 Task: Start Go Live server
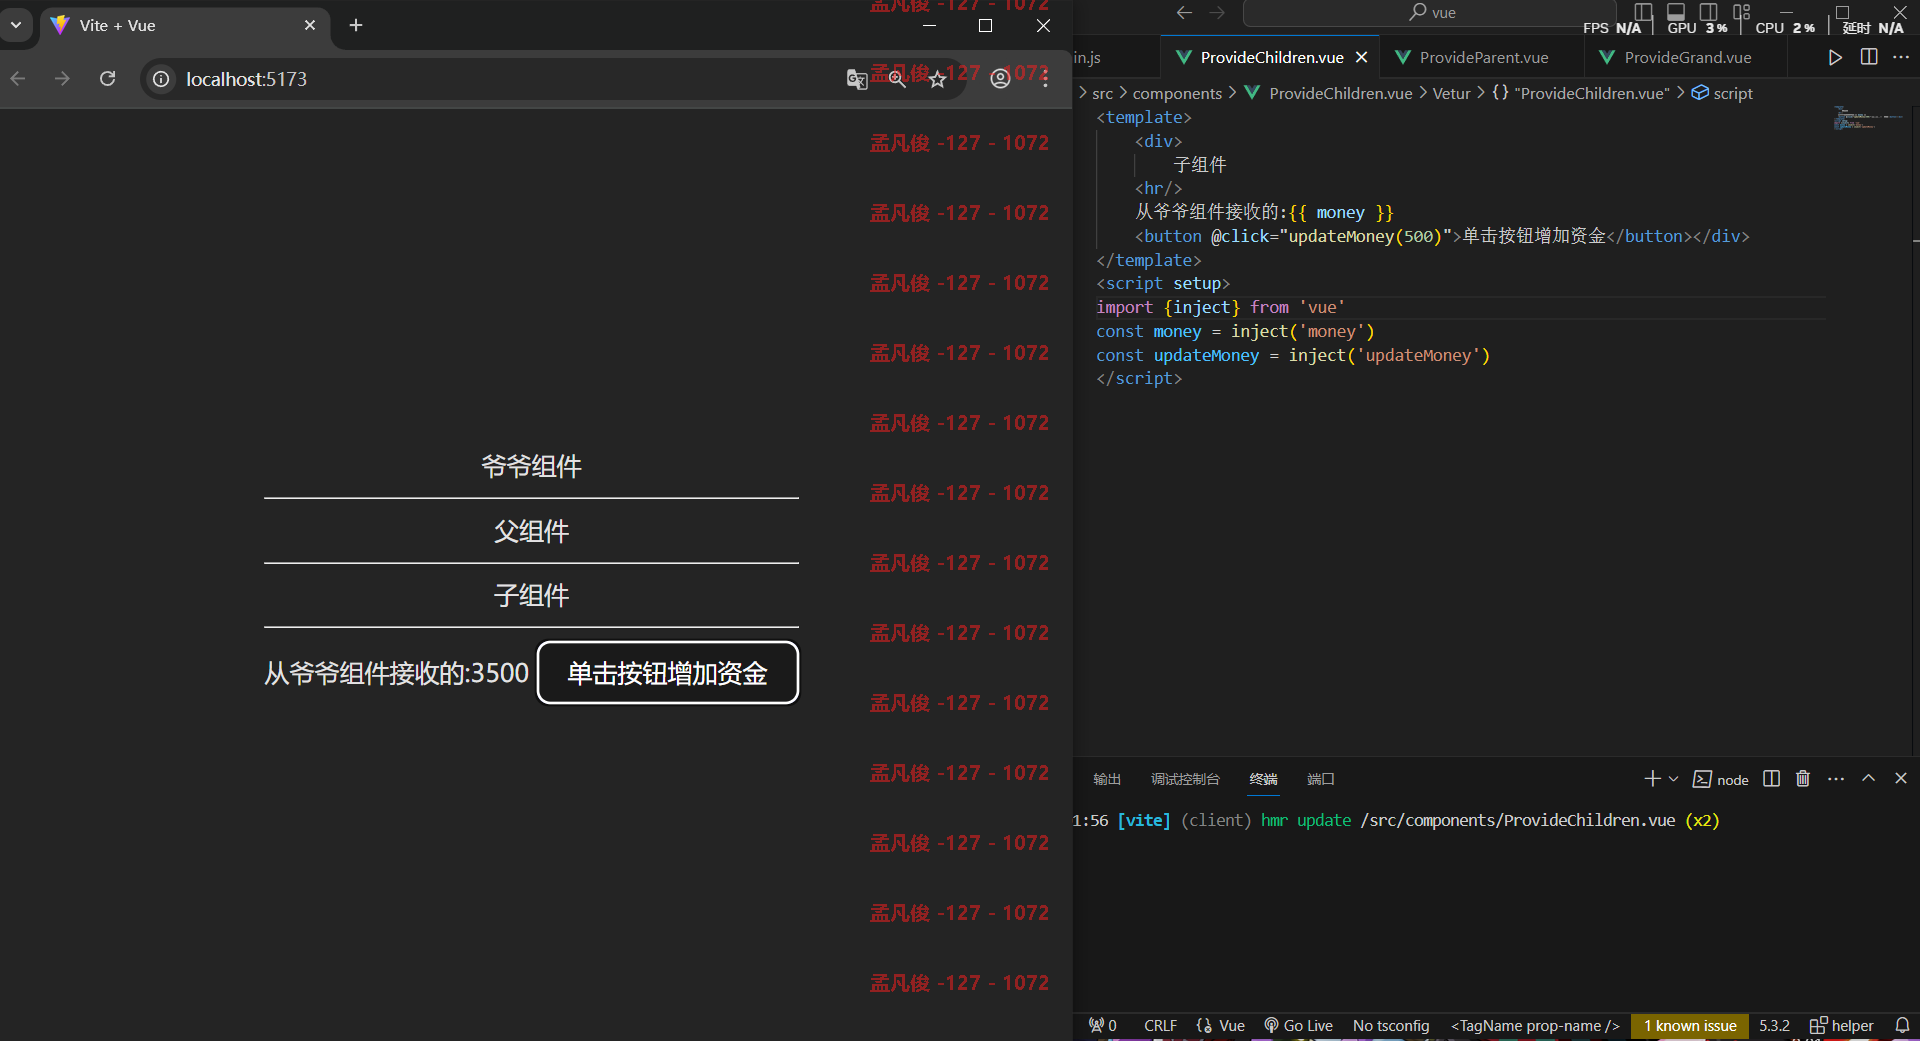click(1298, 1025)
